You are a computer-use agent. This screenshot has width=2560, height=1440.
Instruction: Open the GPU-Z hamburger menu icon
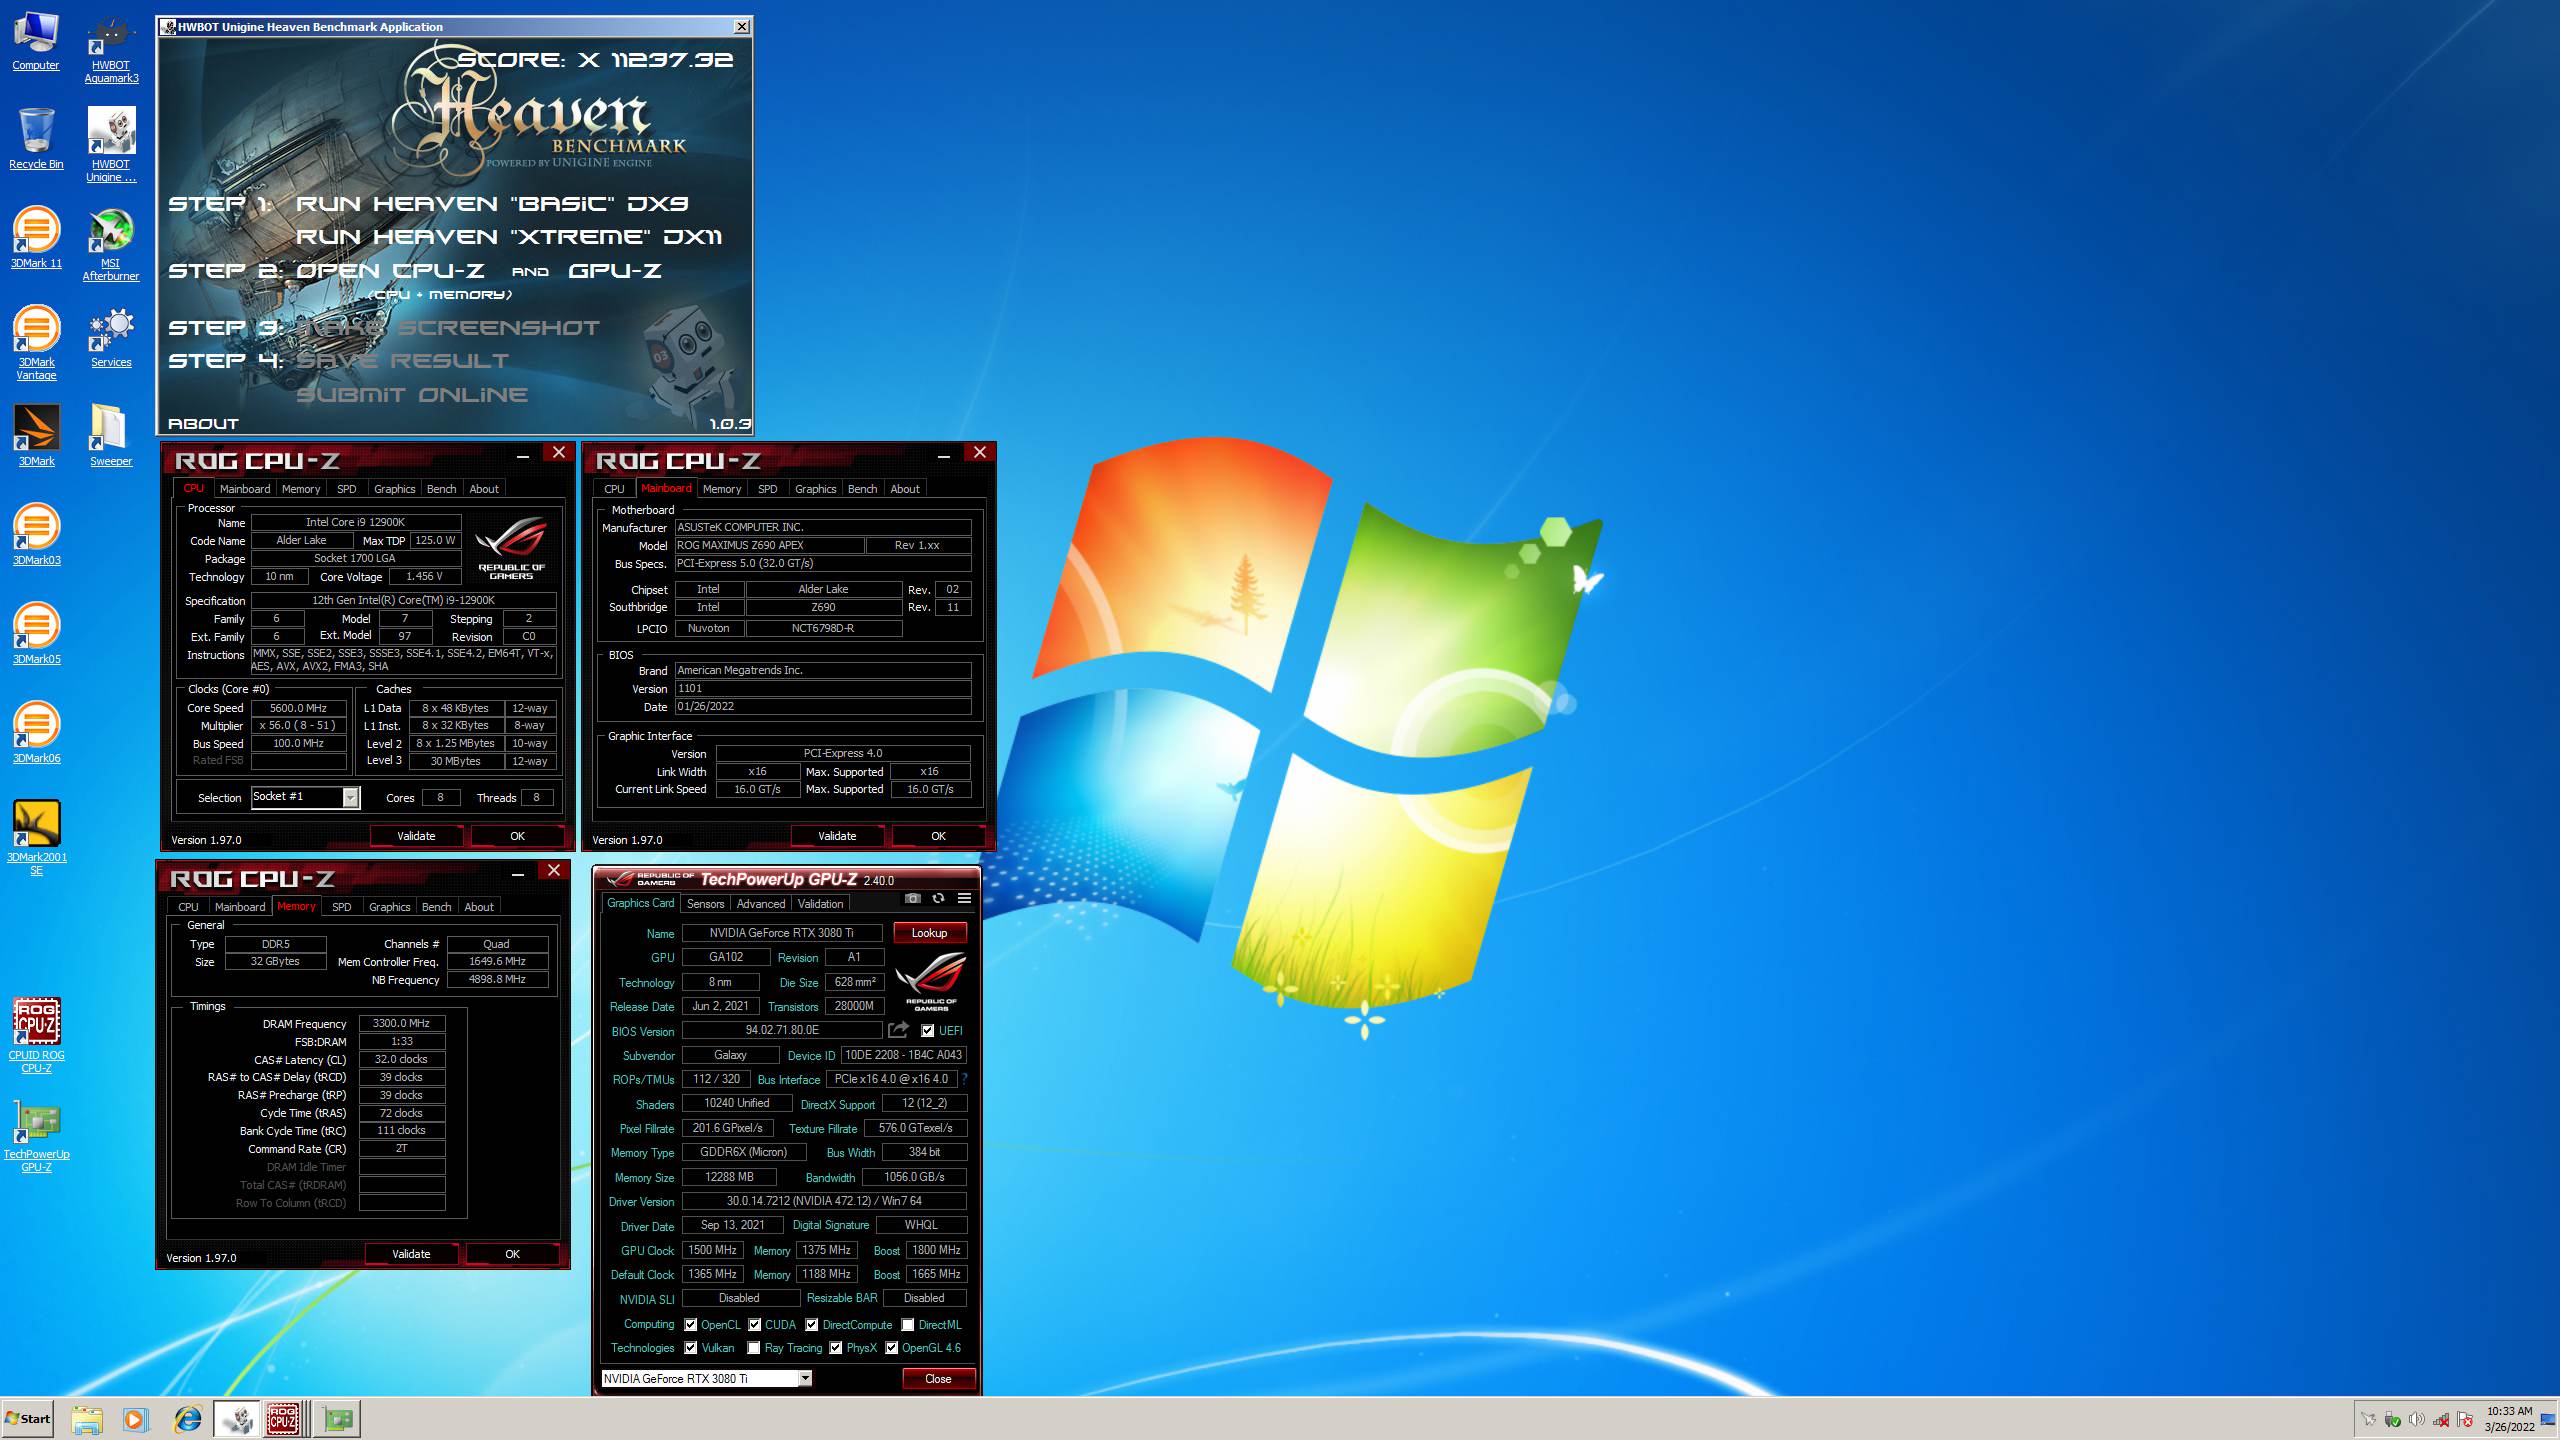point(964,899)
